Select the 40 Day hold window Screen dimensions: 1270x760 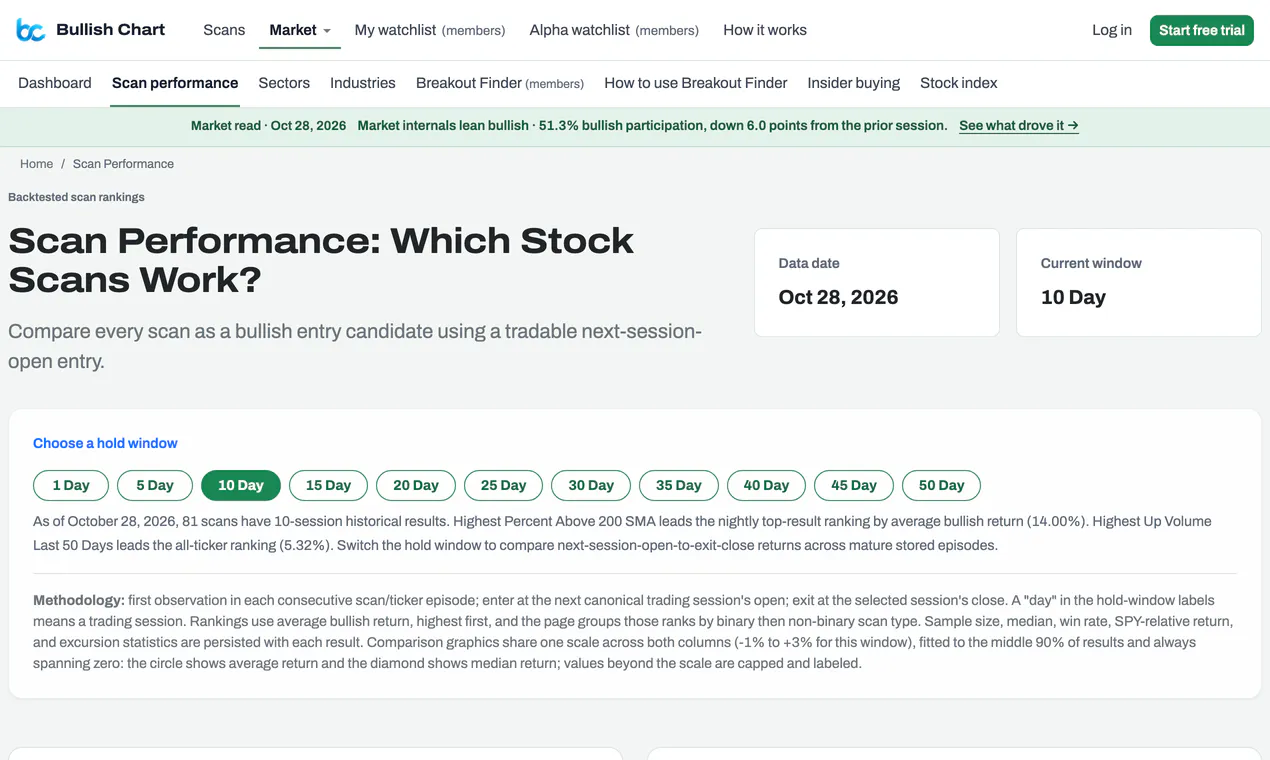point(766,485)
